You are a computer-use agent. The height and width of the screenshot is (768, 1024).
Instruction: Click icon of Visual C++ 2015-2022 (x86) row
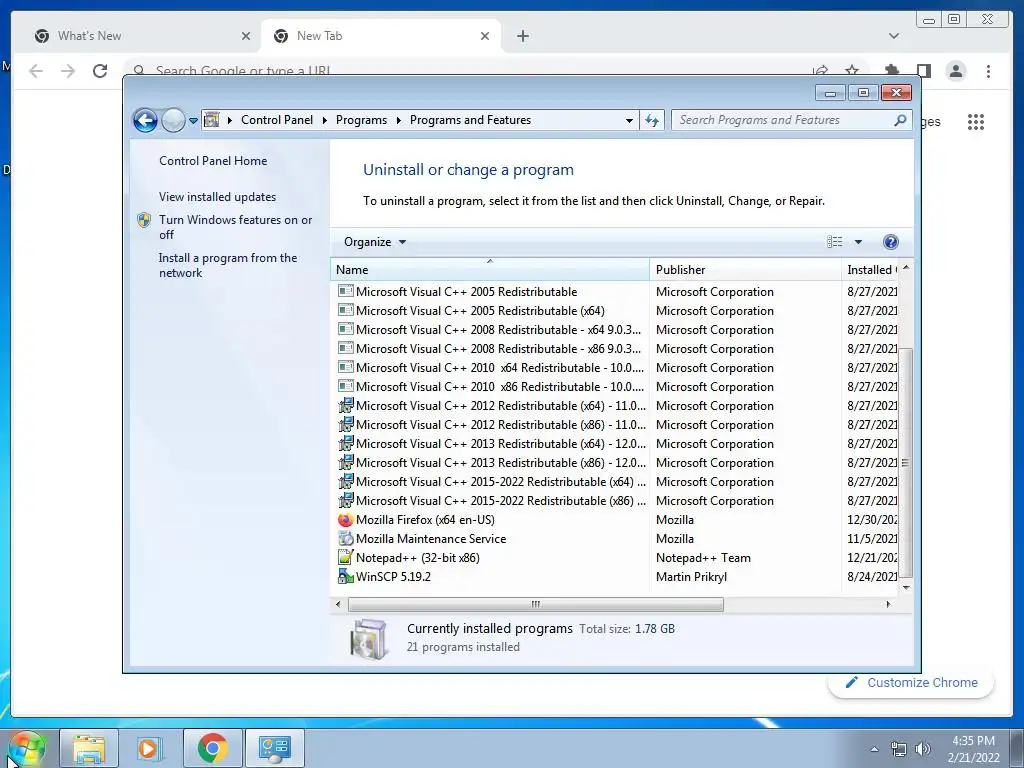coord(345,500)
